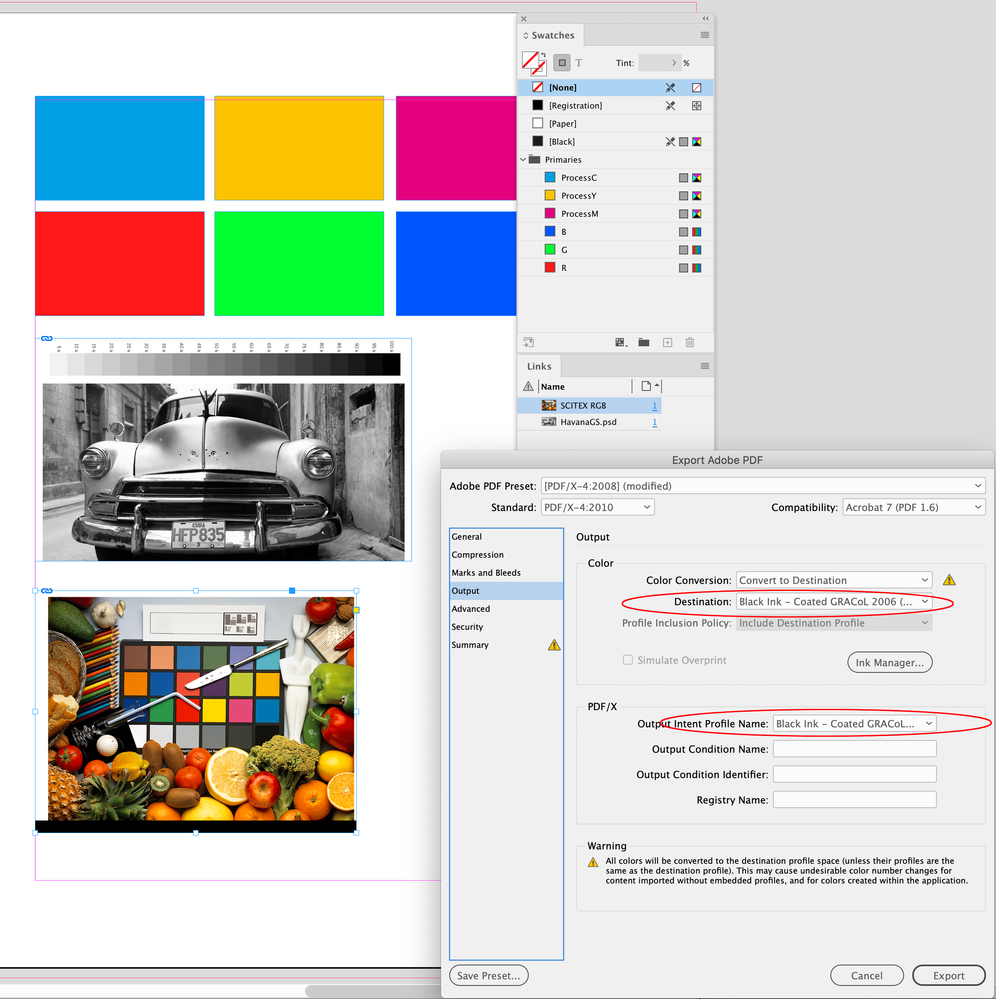Open the Standard PDF/X-4:2010 dropdown
This screenshot has width=996, height=999.
(598, 507)
